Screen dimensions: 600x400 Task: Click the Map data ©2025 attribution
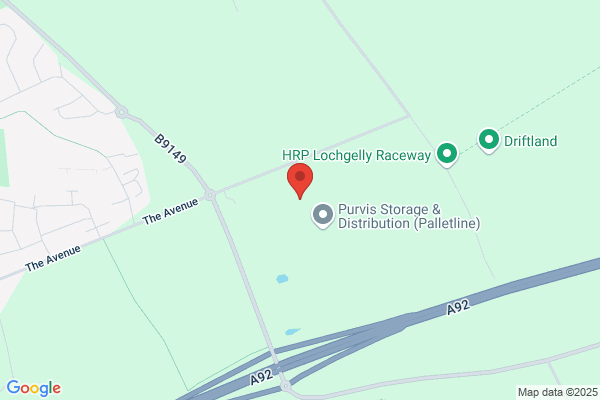tap(558, 392)
